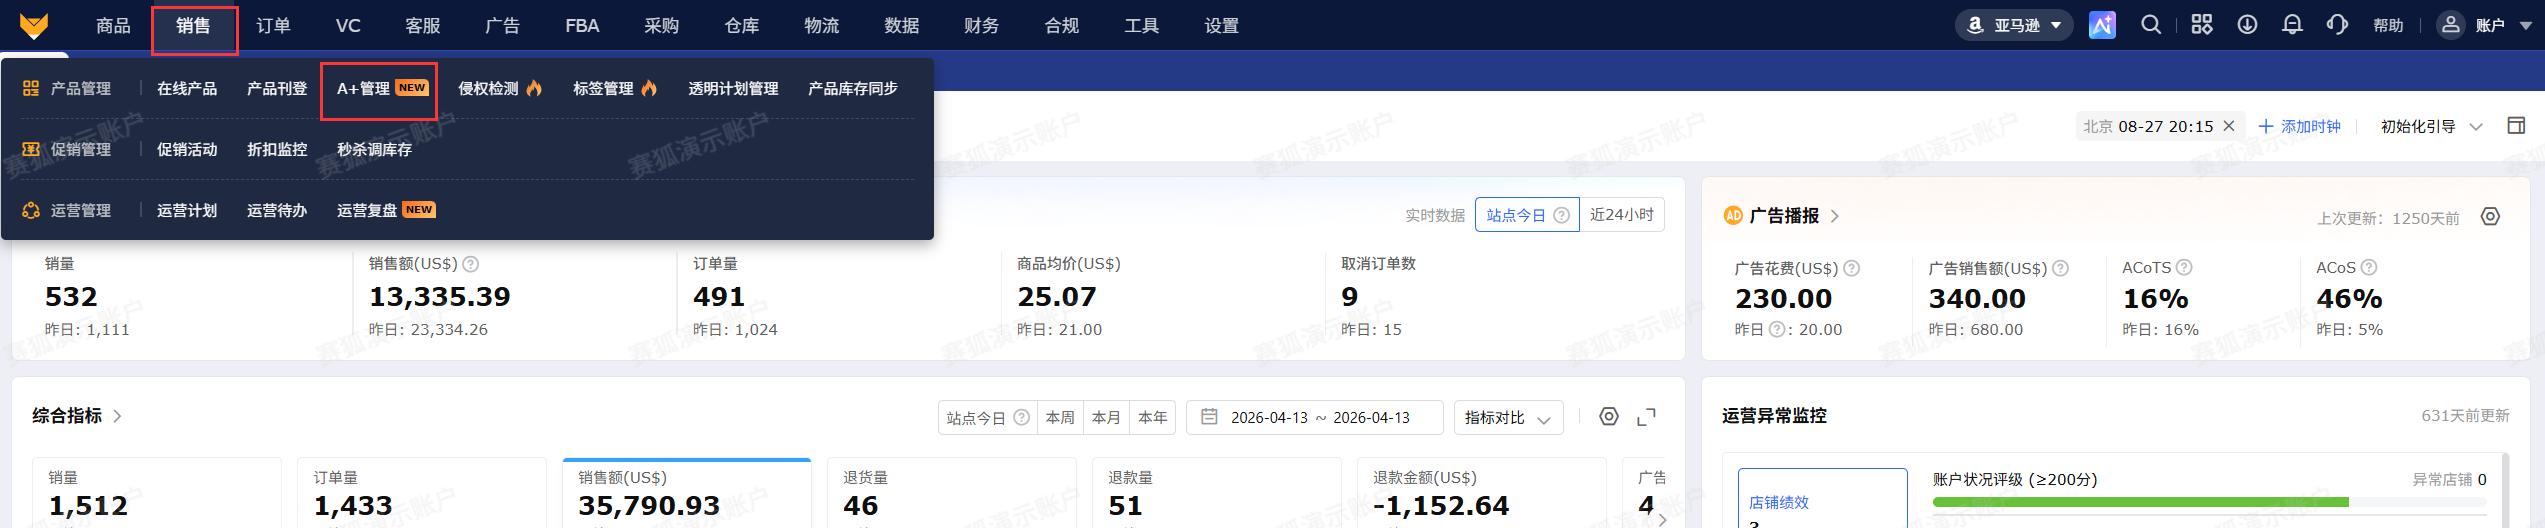2545x528 pixels.
Task: Click help icon next to 广告花费(US$)
Action: click(x=1851, y=268)
